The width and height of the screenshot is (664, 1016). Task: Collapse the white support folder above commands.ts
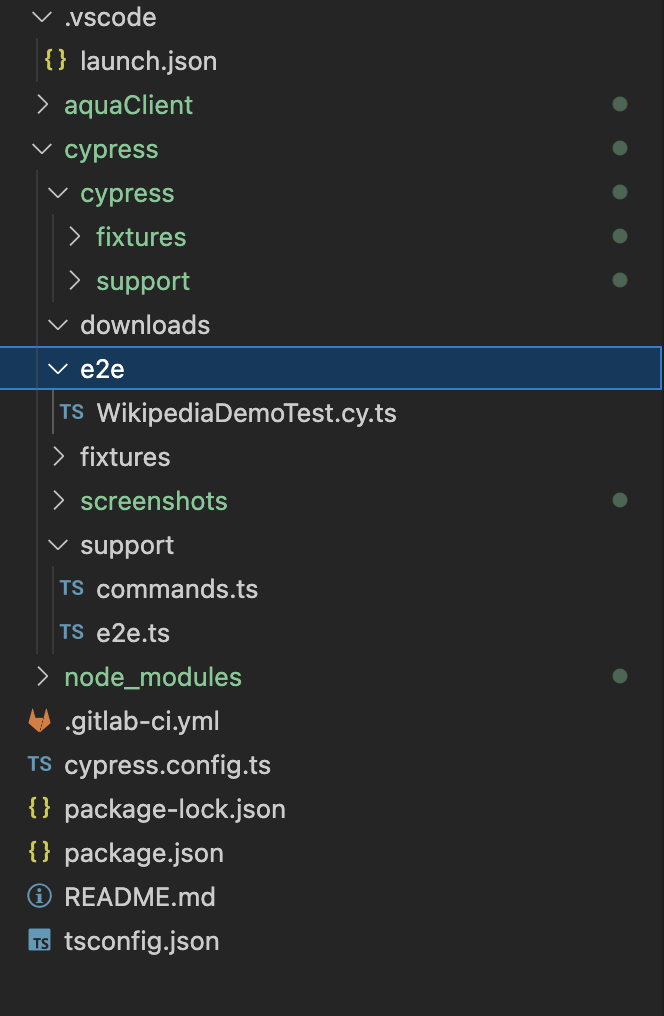pyautogui.click(x=58, y=545)
